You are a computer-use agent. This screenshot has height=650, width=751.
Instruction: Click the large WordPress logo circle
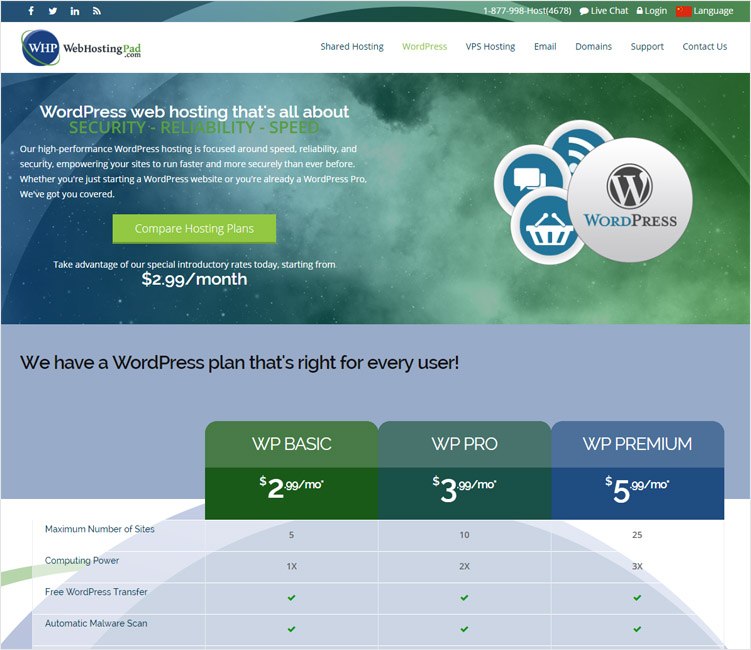(x=630, y=200)
